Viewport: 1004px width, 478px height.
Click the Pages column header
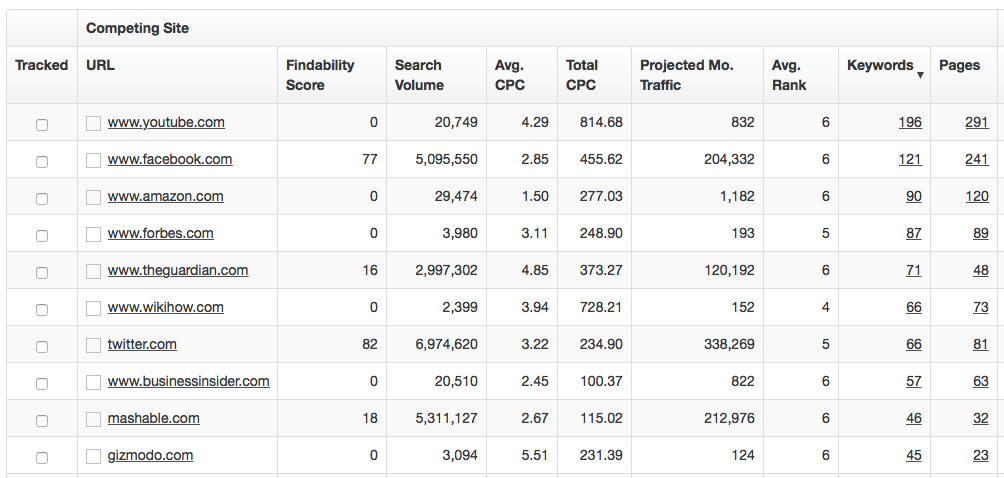(x=959, y=65)
